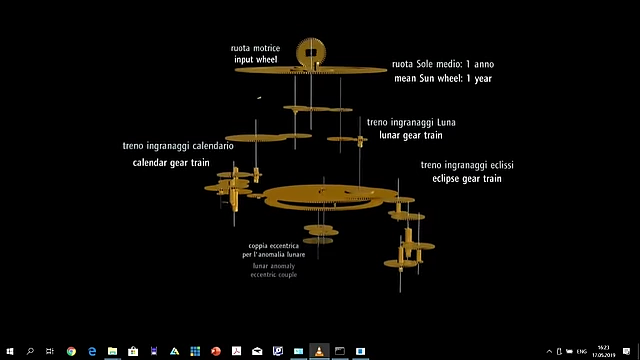Screen dimensions: 640x360
Task: Click 'treno ingranaggi eclissi' label
Action: pyautogui.click(x=467, y=165)
